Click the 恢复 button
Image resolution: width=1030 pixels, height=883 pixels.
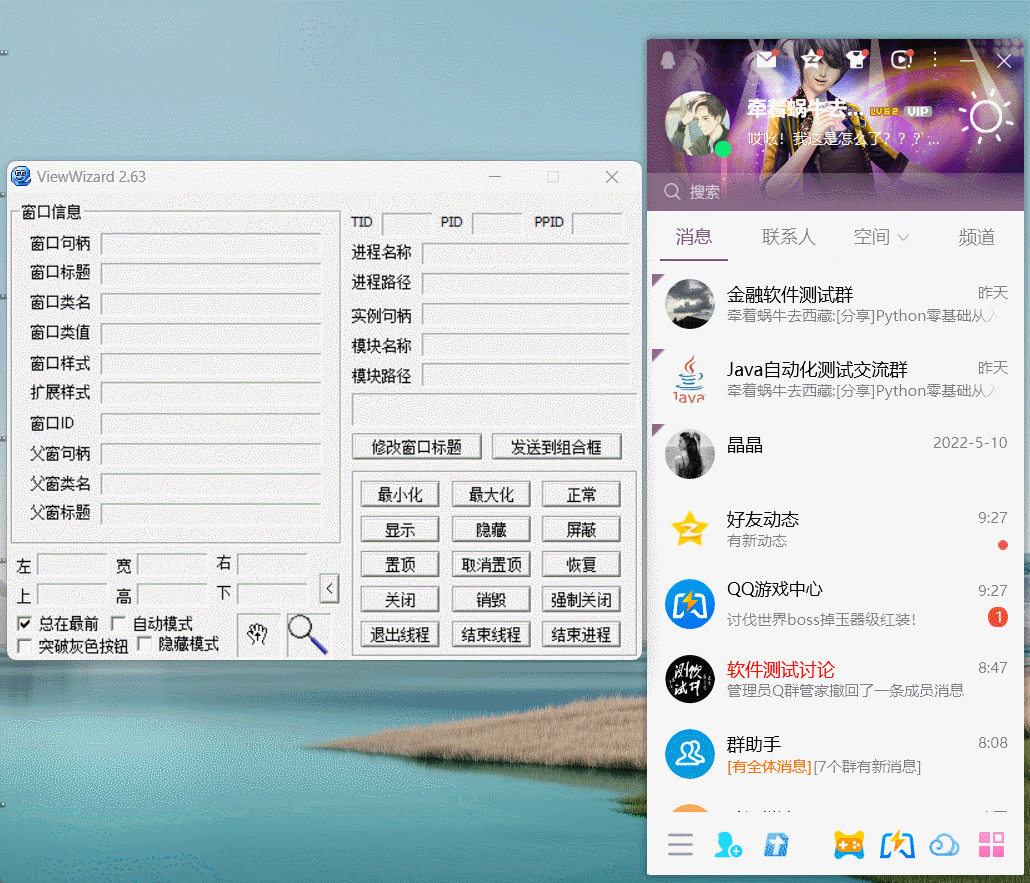pyautogui.click(x=581, y=565)
